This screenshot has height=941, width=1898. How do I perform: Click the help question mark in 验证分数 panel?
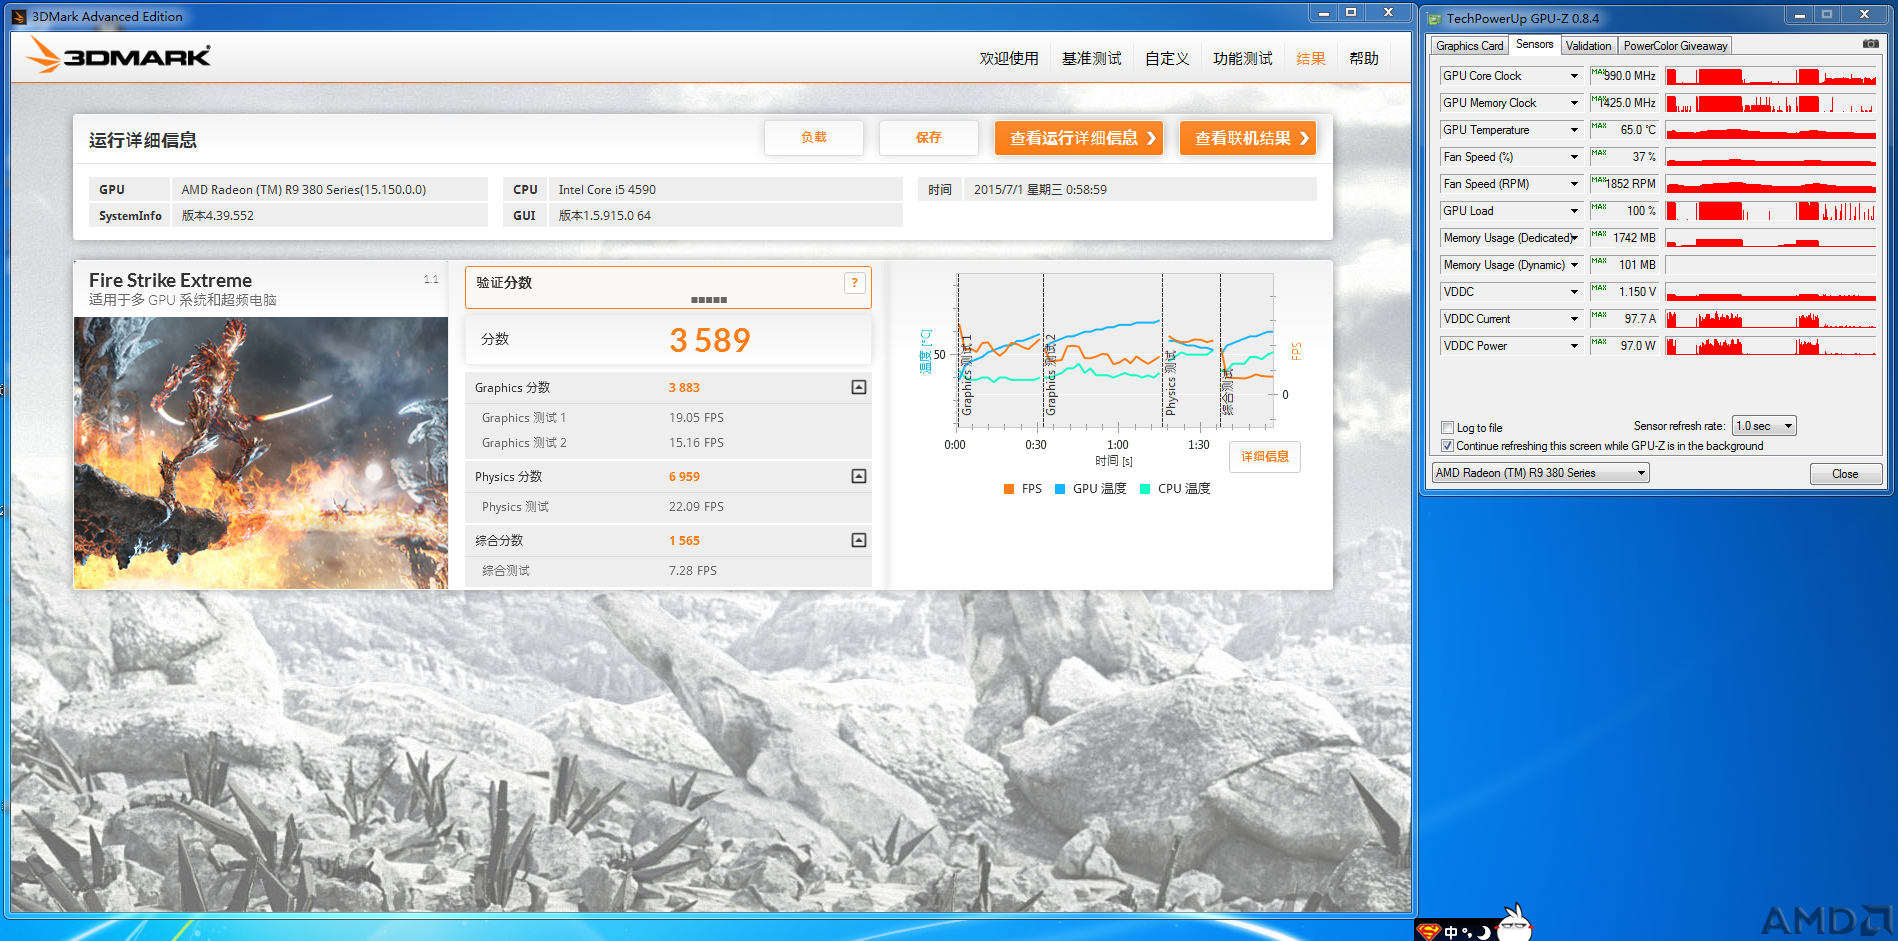click(x=854, y=283)
